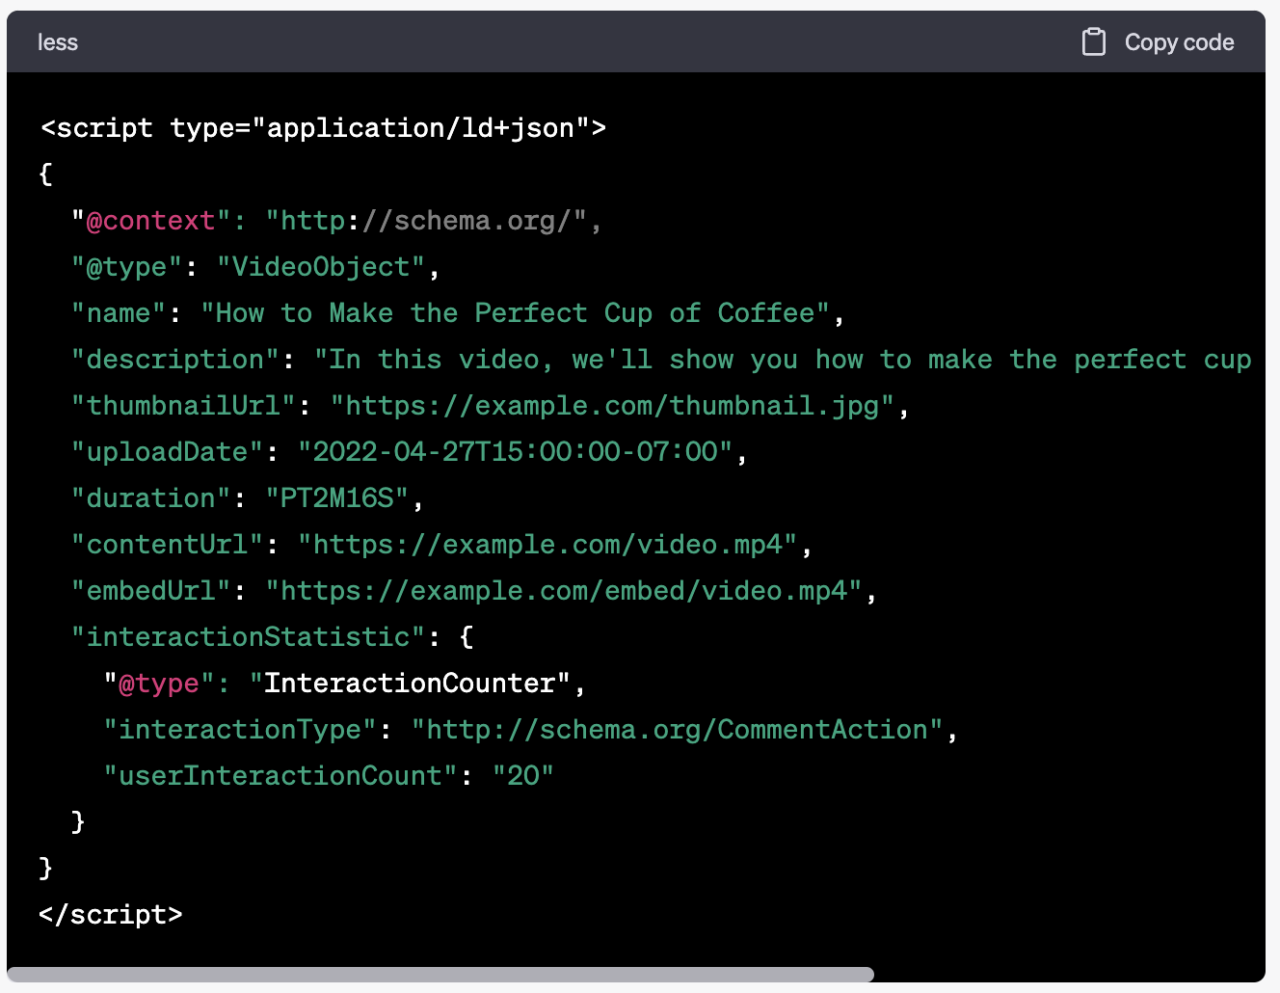Click the "description" key
Viewport: 1280px width, 993px height.
pos(175,359)
